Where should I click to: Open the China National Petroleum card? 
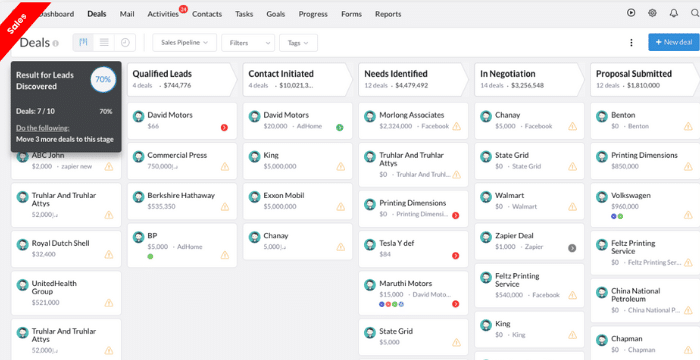tap(645, 301)
